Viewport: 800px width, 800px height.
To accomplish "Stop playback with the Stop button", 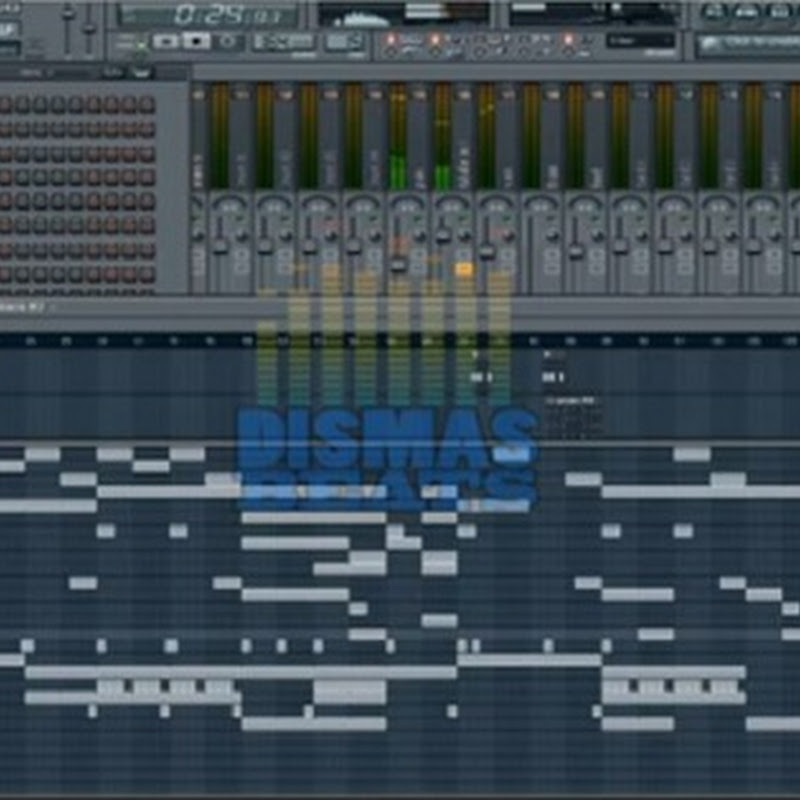I will 197,41.
